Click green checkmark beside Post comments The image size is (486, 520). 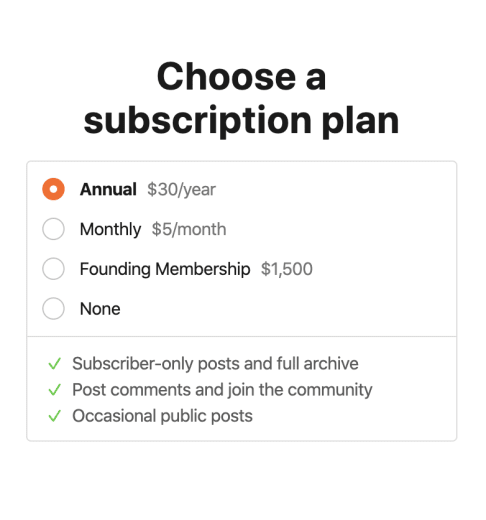[x=54, y=390]
